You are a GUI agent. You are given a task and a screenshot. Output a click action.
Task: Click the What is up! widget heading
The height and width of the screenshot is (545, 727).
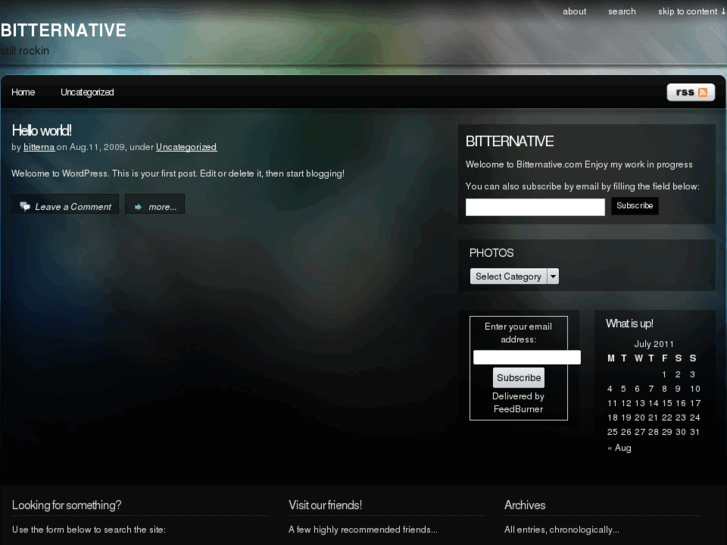coord(629,323)
